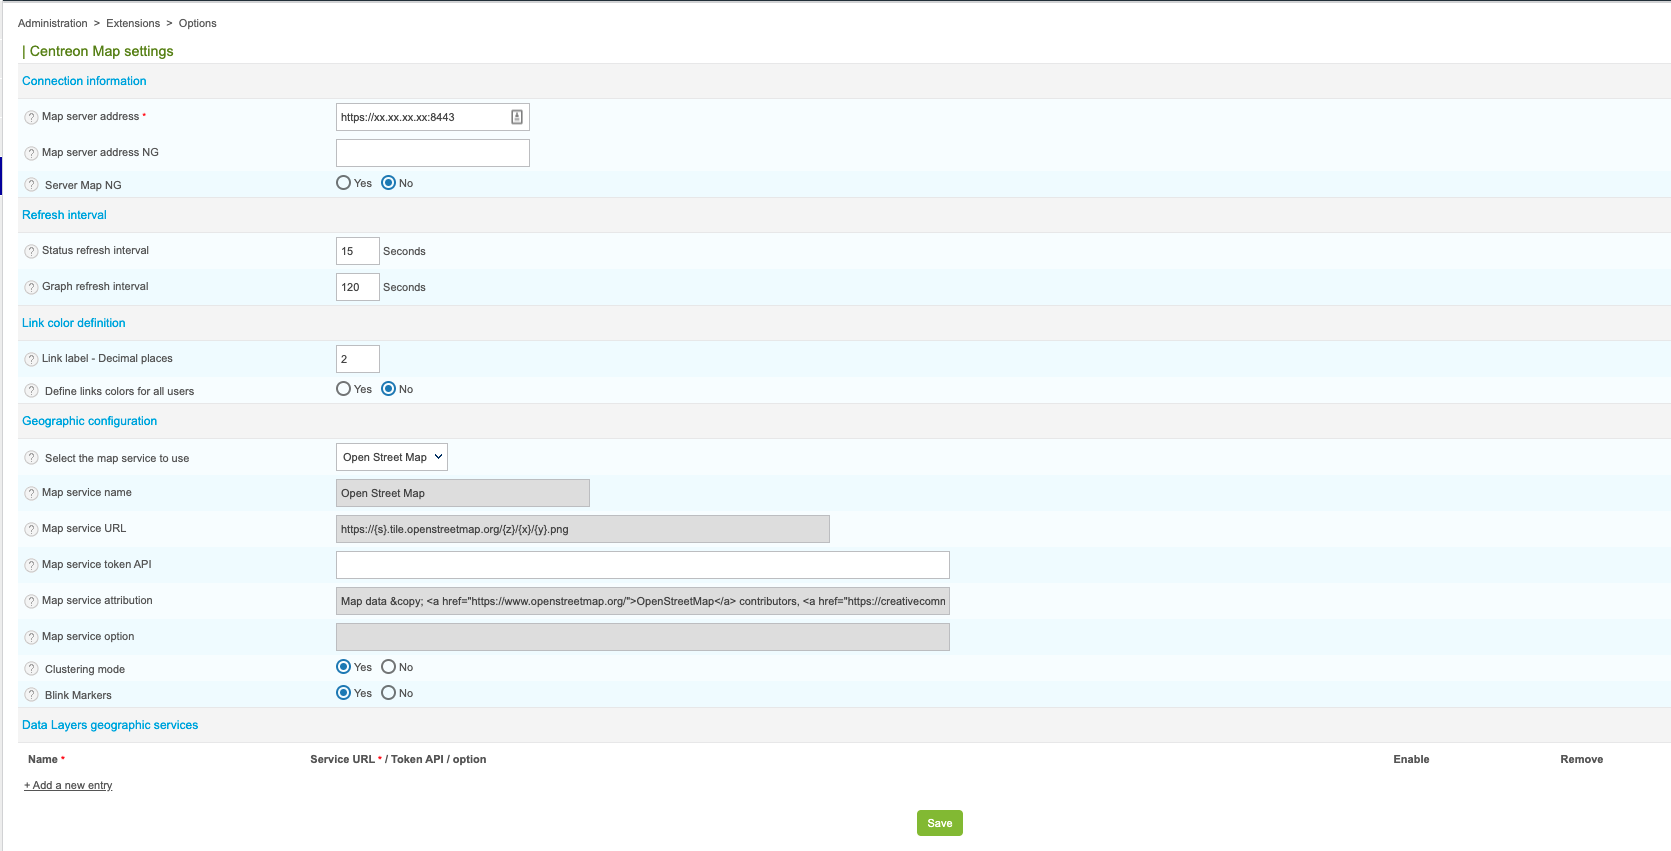
Task: Click help icon next to Clustering mode
Action: [31, 669]
